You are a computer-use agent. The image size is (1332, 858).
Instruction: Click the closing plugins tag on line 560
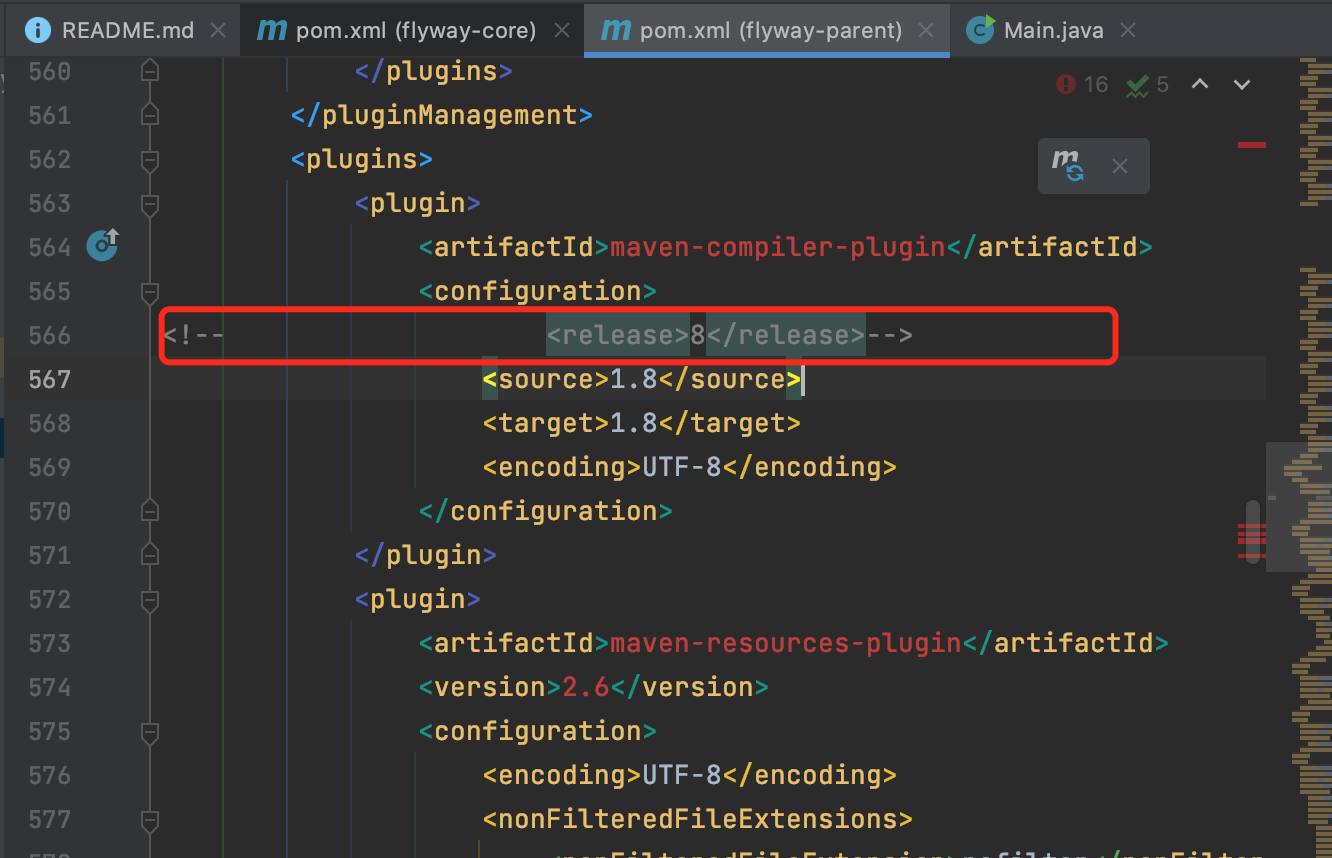click(x=434, y=71)
